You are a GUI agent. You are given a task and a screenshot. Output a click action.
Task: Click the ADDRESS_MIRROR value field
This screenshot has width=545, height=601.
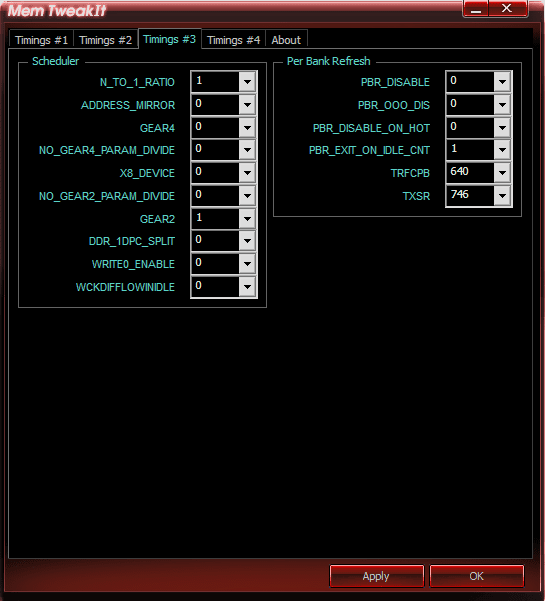pos(215,105)
